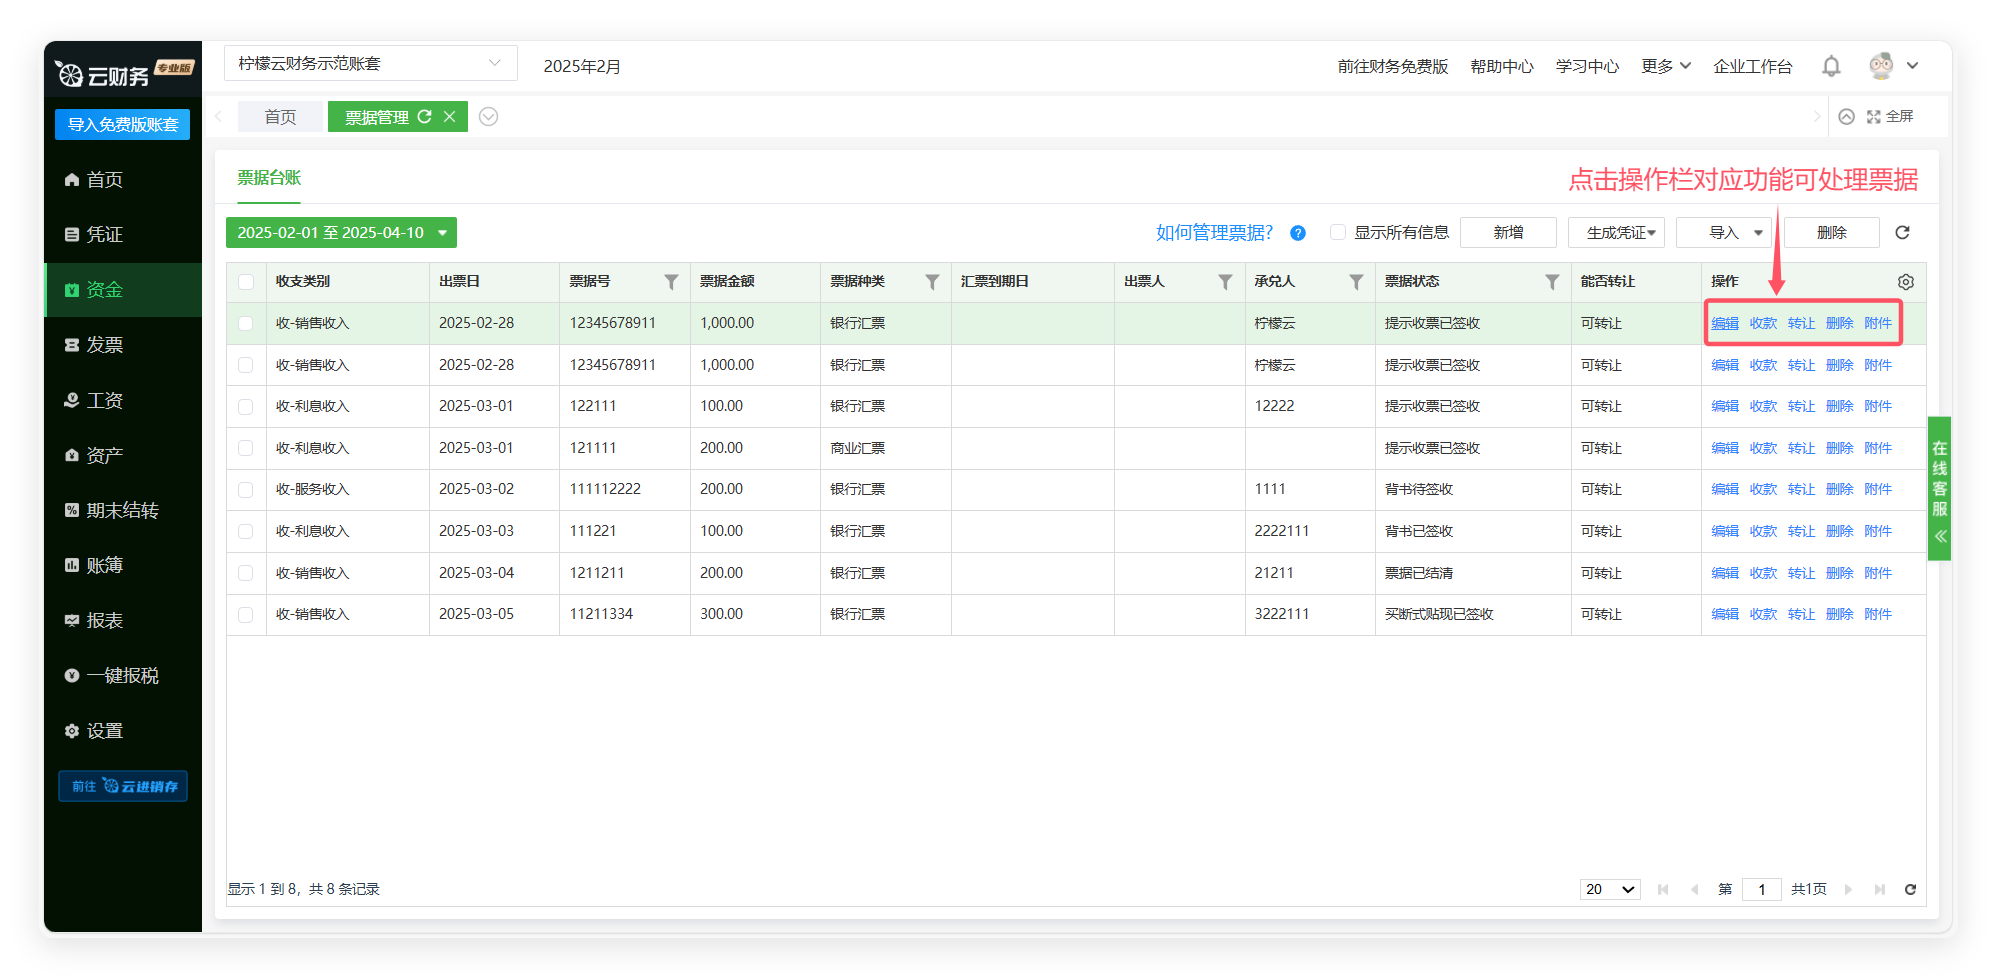This screenshot has width=1996, height=976.
Task: Open the date range dropdown 2025-02-01 至 2025-04-10
Action: (x=341, y=232)
